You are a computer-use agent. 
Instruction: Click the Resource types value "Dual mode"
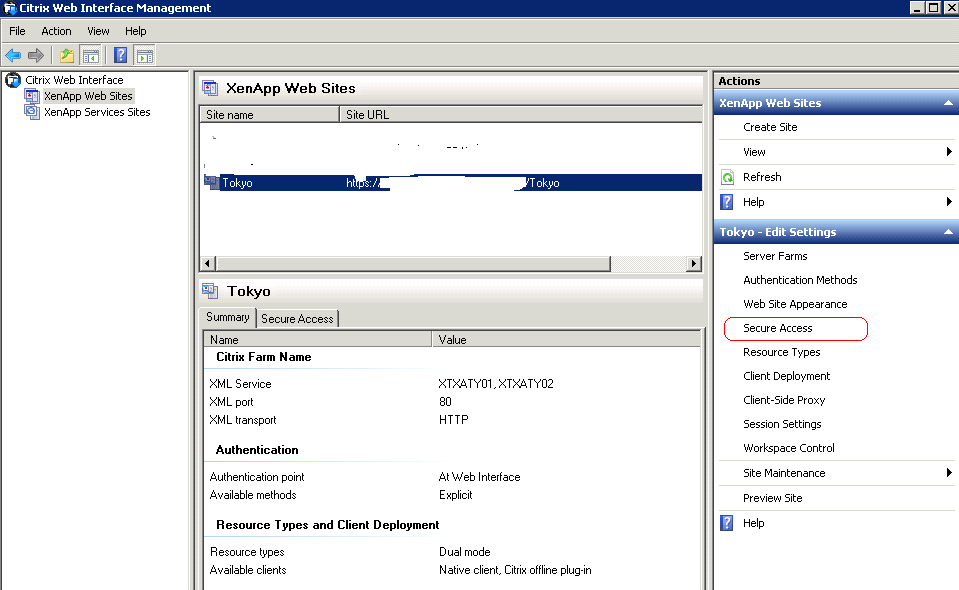(465, 552)
